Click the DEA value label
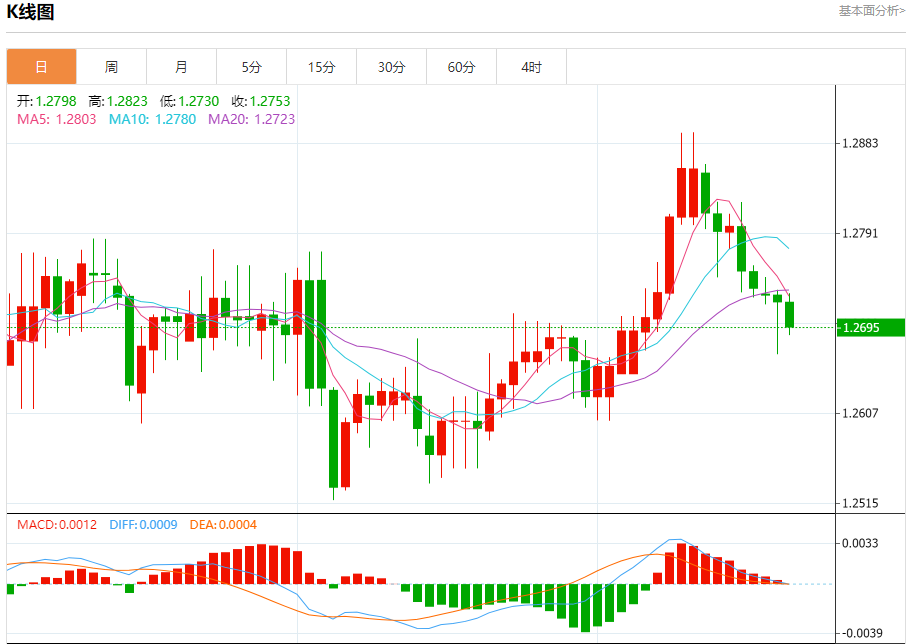This screenshot has height=644, width=912. pos(223,525)
